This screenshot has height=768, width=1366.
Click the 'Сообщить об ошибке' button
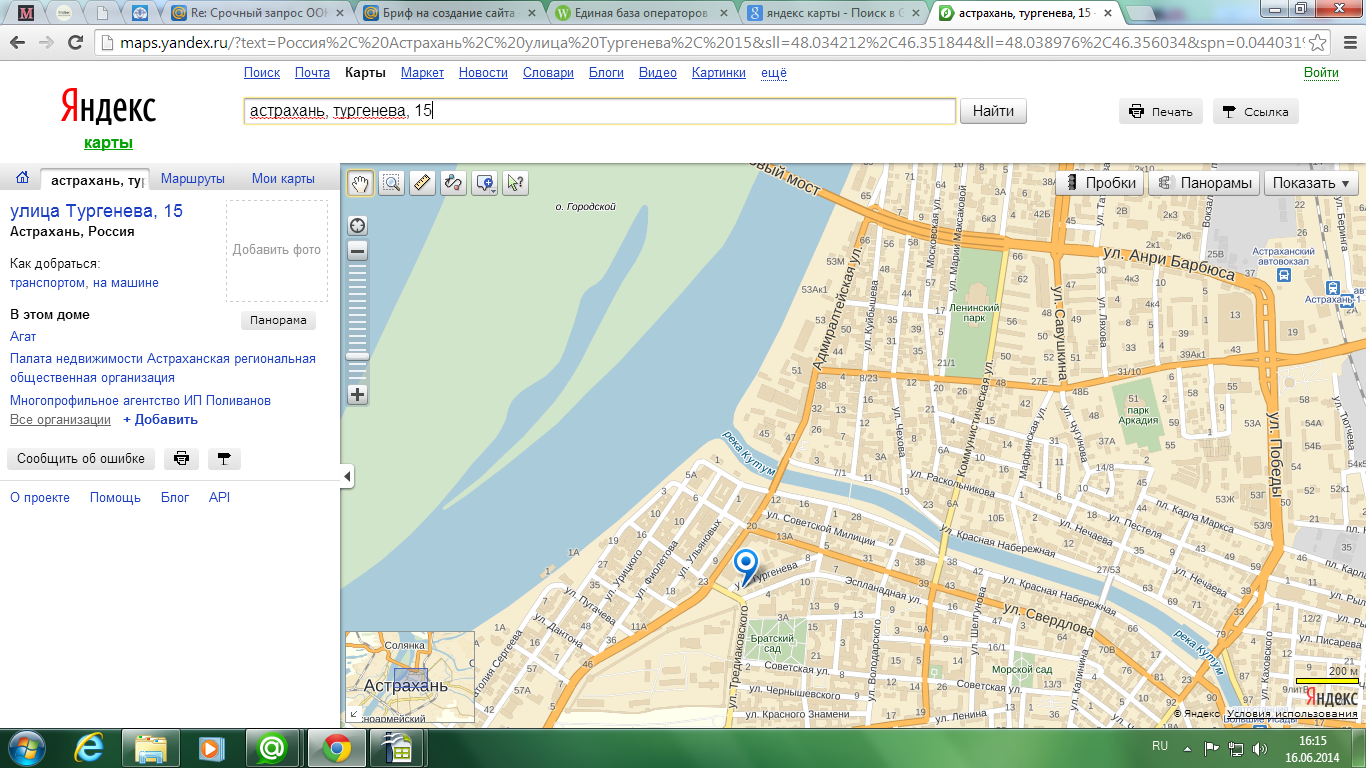pos(81,459)
